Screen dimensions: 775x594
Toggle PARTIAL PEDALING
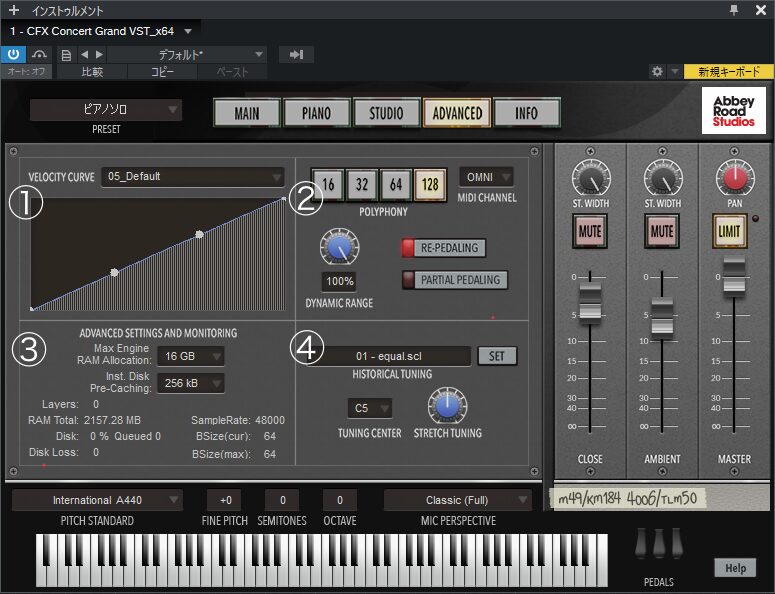pyautogui.click(x=455, y=280)
